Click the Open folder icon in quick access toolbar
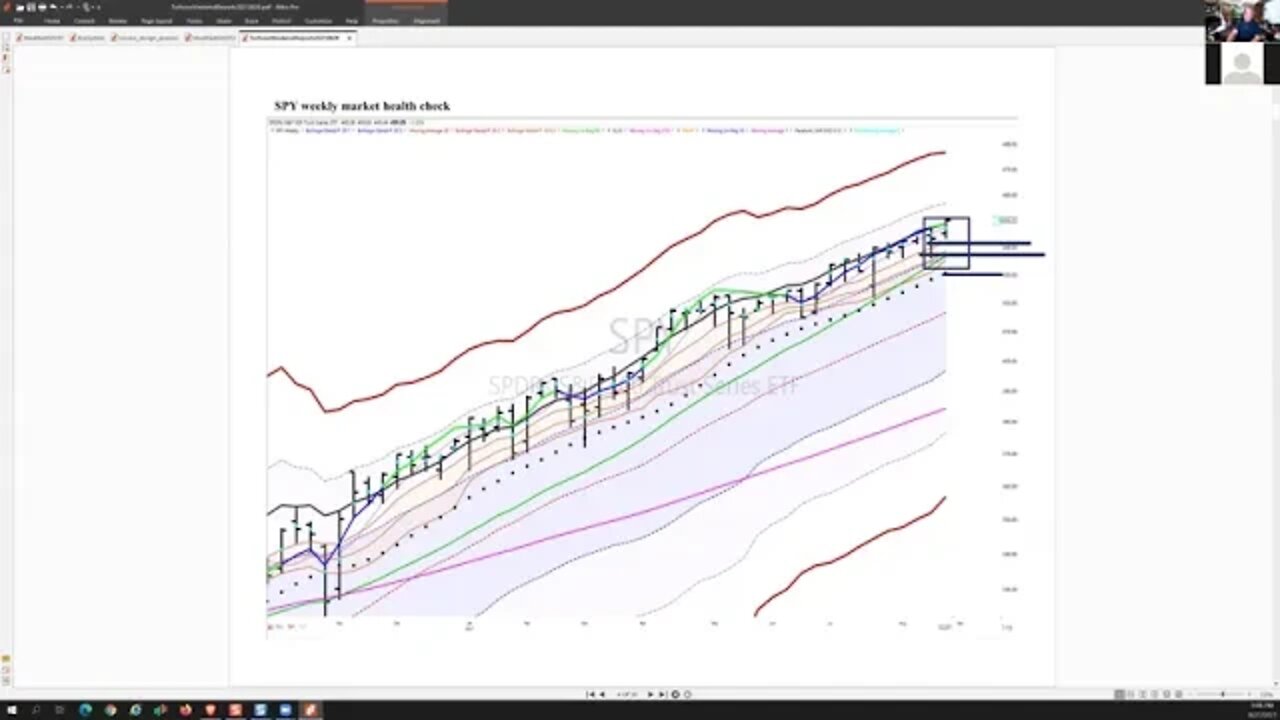The image size is (1280, 720). click(x=21, y=6)
